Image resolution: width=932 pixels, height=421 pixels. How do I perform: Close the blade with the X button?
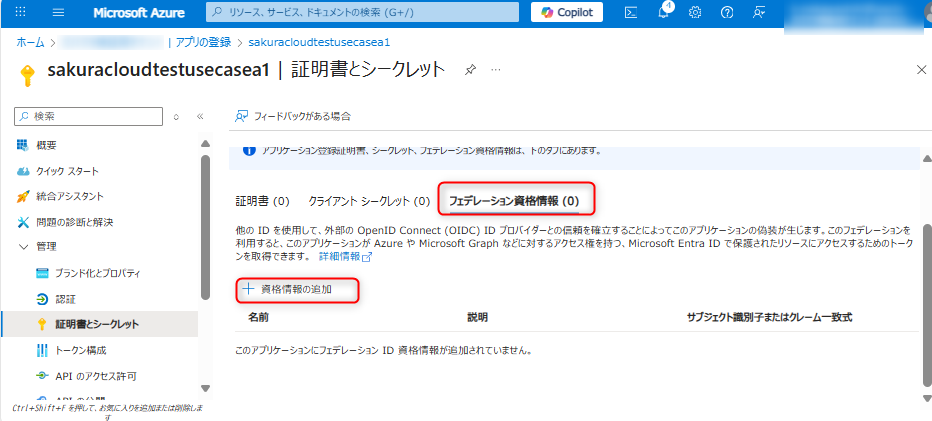(x=921, y=70)
